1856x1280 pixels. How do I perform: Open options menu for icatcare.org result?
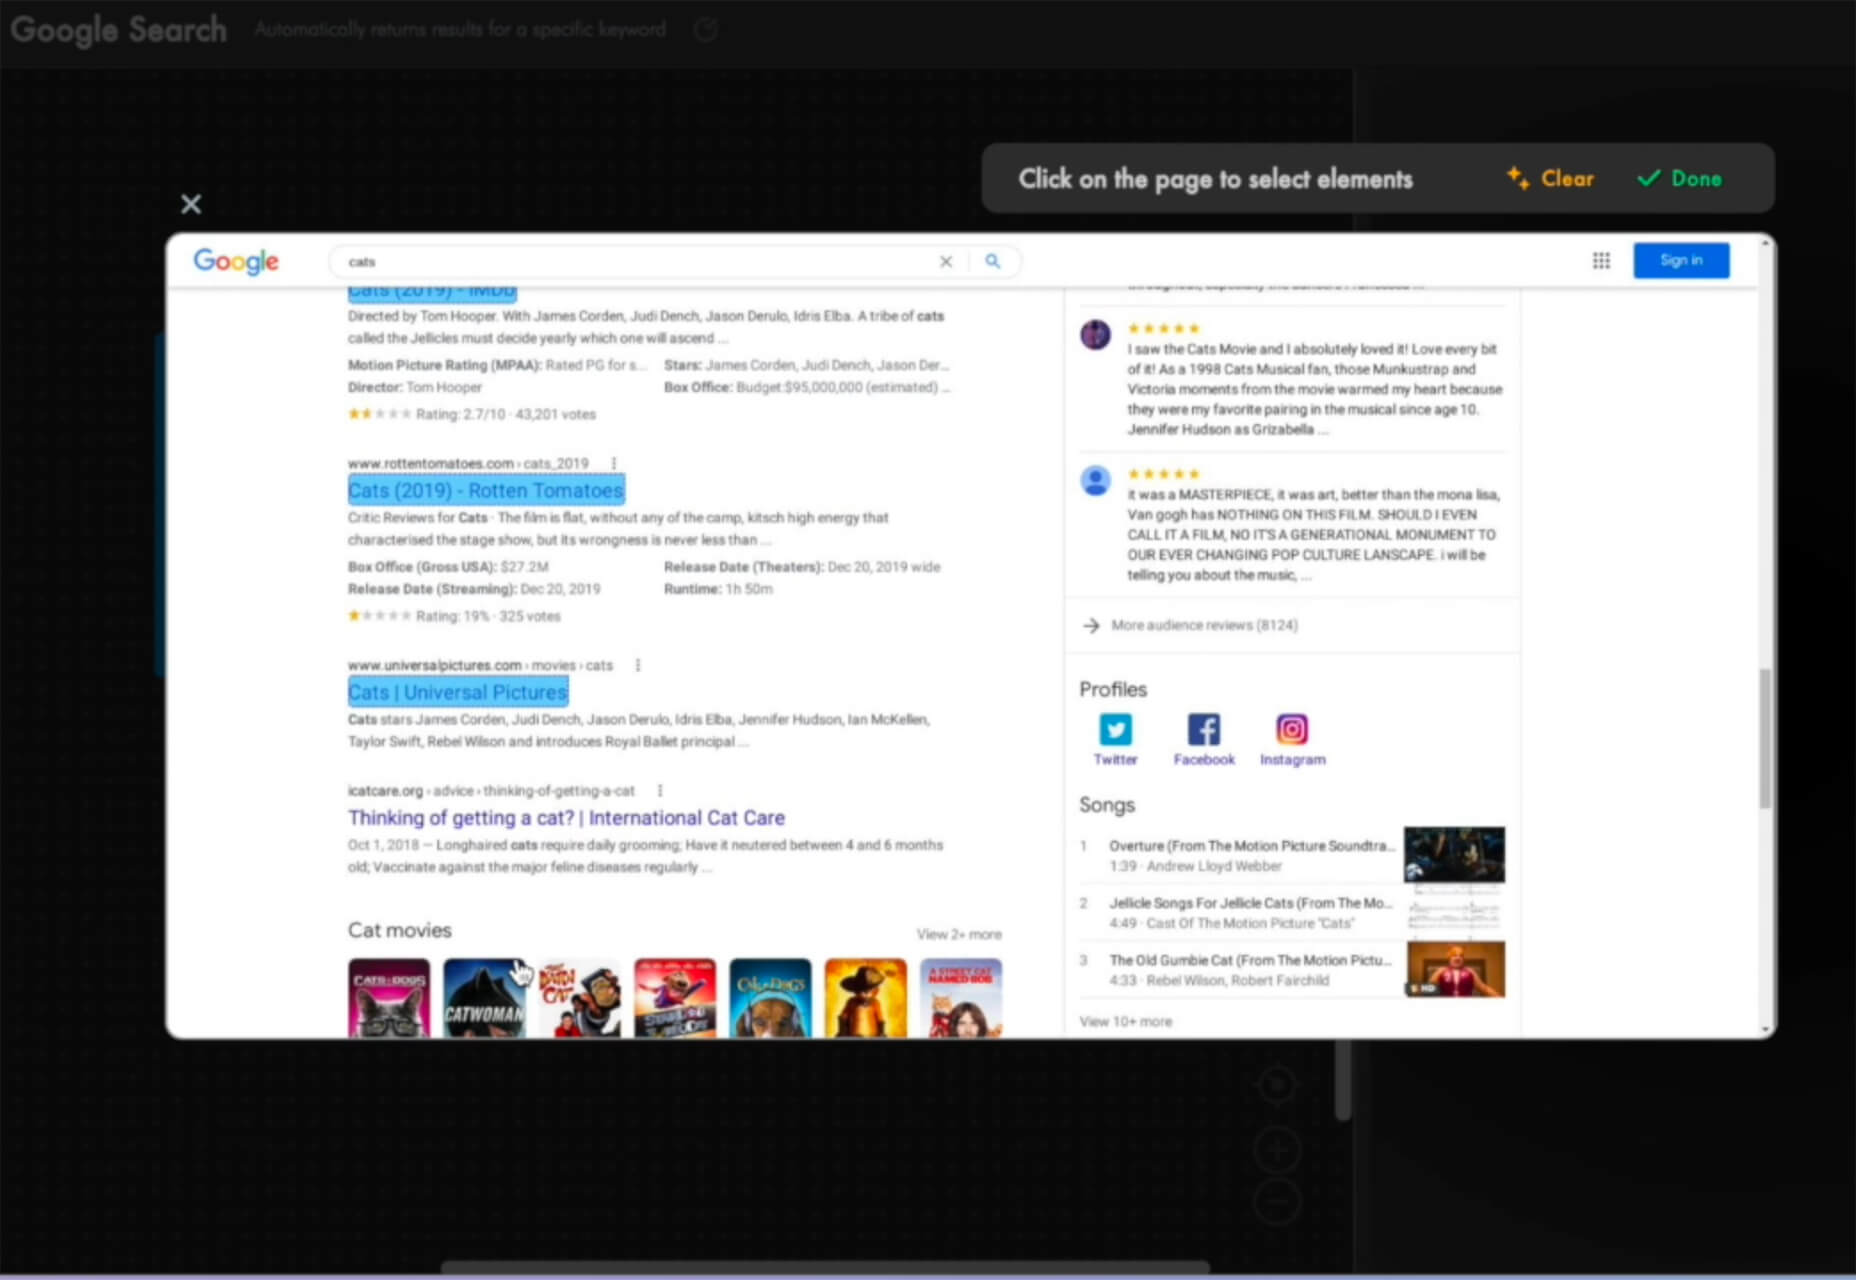click(660, 791)
